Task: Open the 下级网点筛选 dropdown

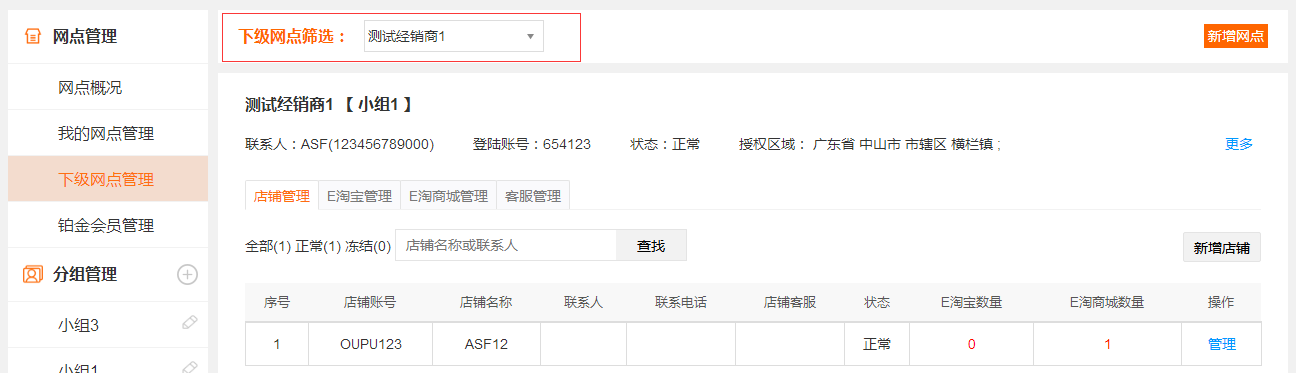Action: pyautogui.click(x=454, y=36)
